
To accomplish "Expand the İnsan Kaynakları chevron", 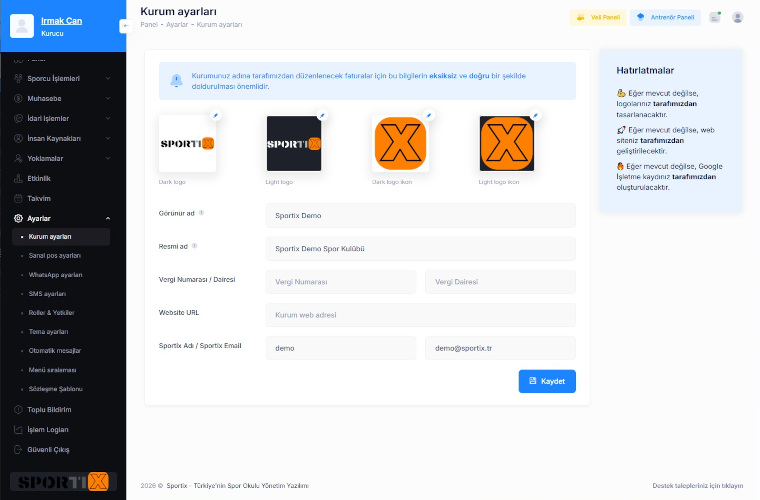I will [x=108, y=138].
